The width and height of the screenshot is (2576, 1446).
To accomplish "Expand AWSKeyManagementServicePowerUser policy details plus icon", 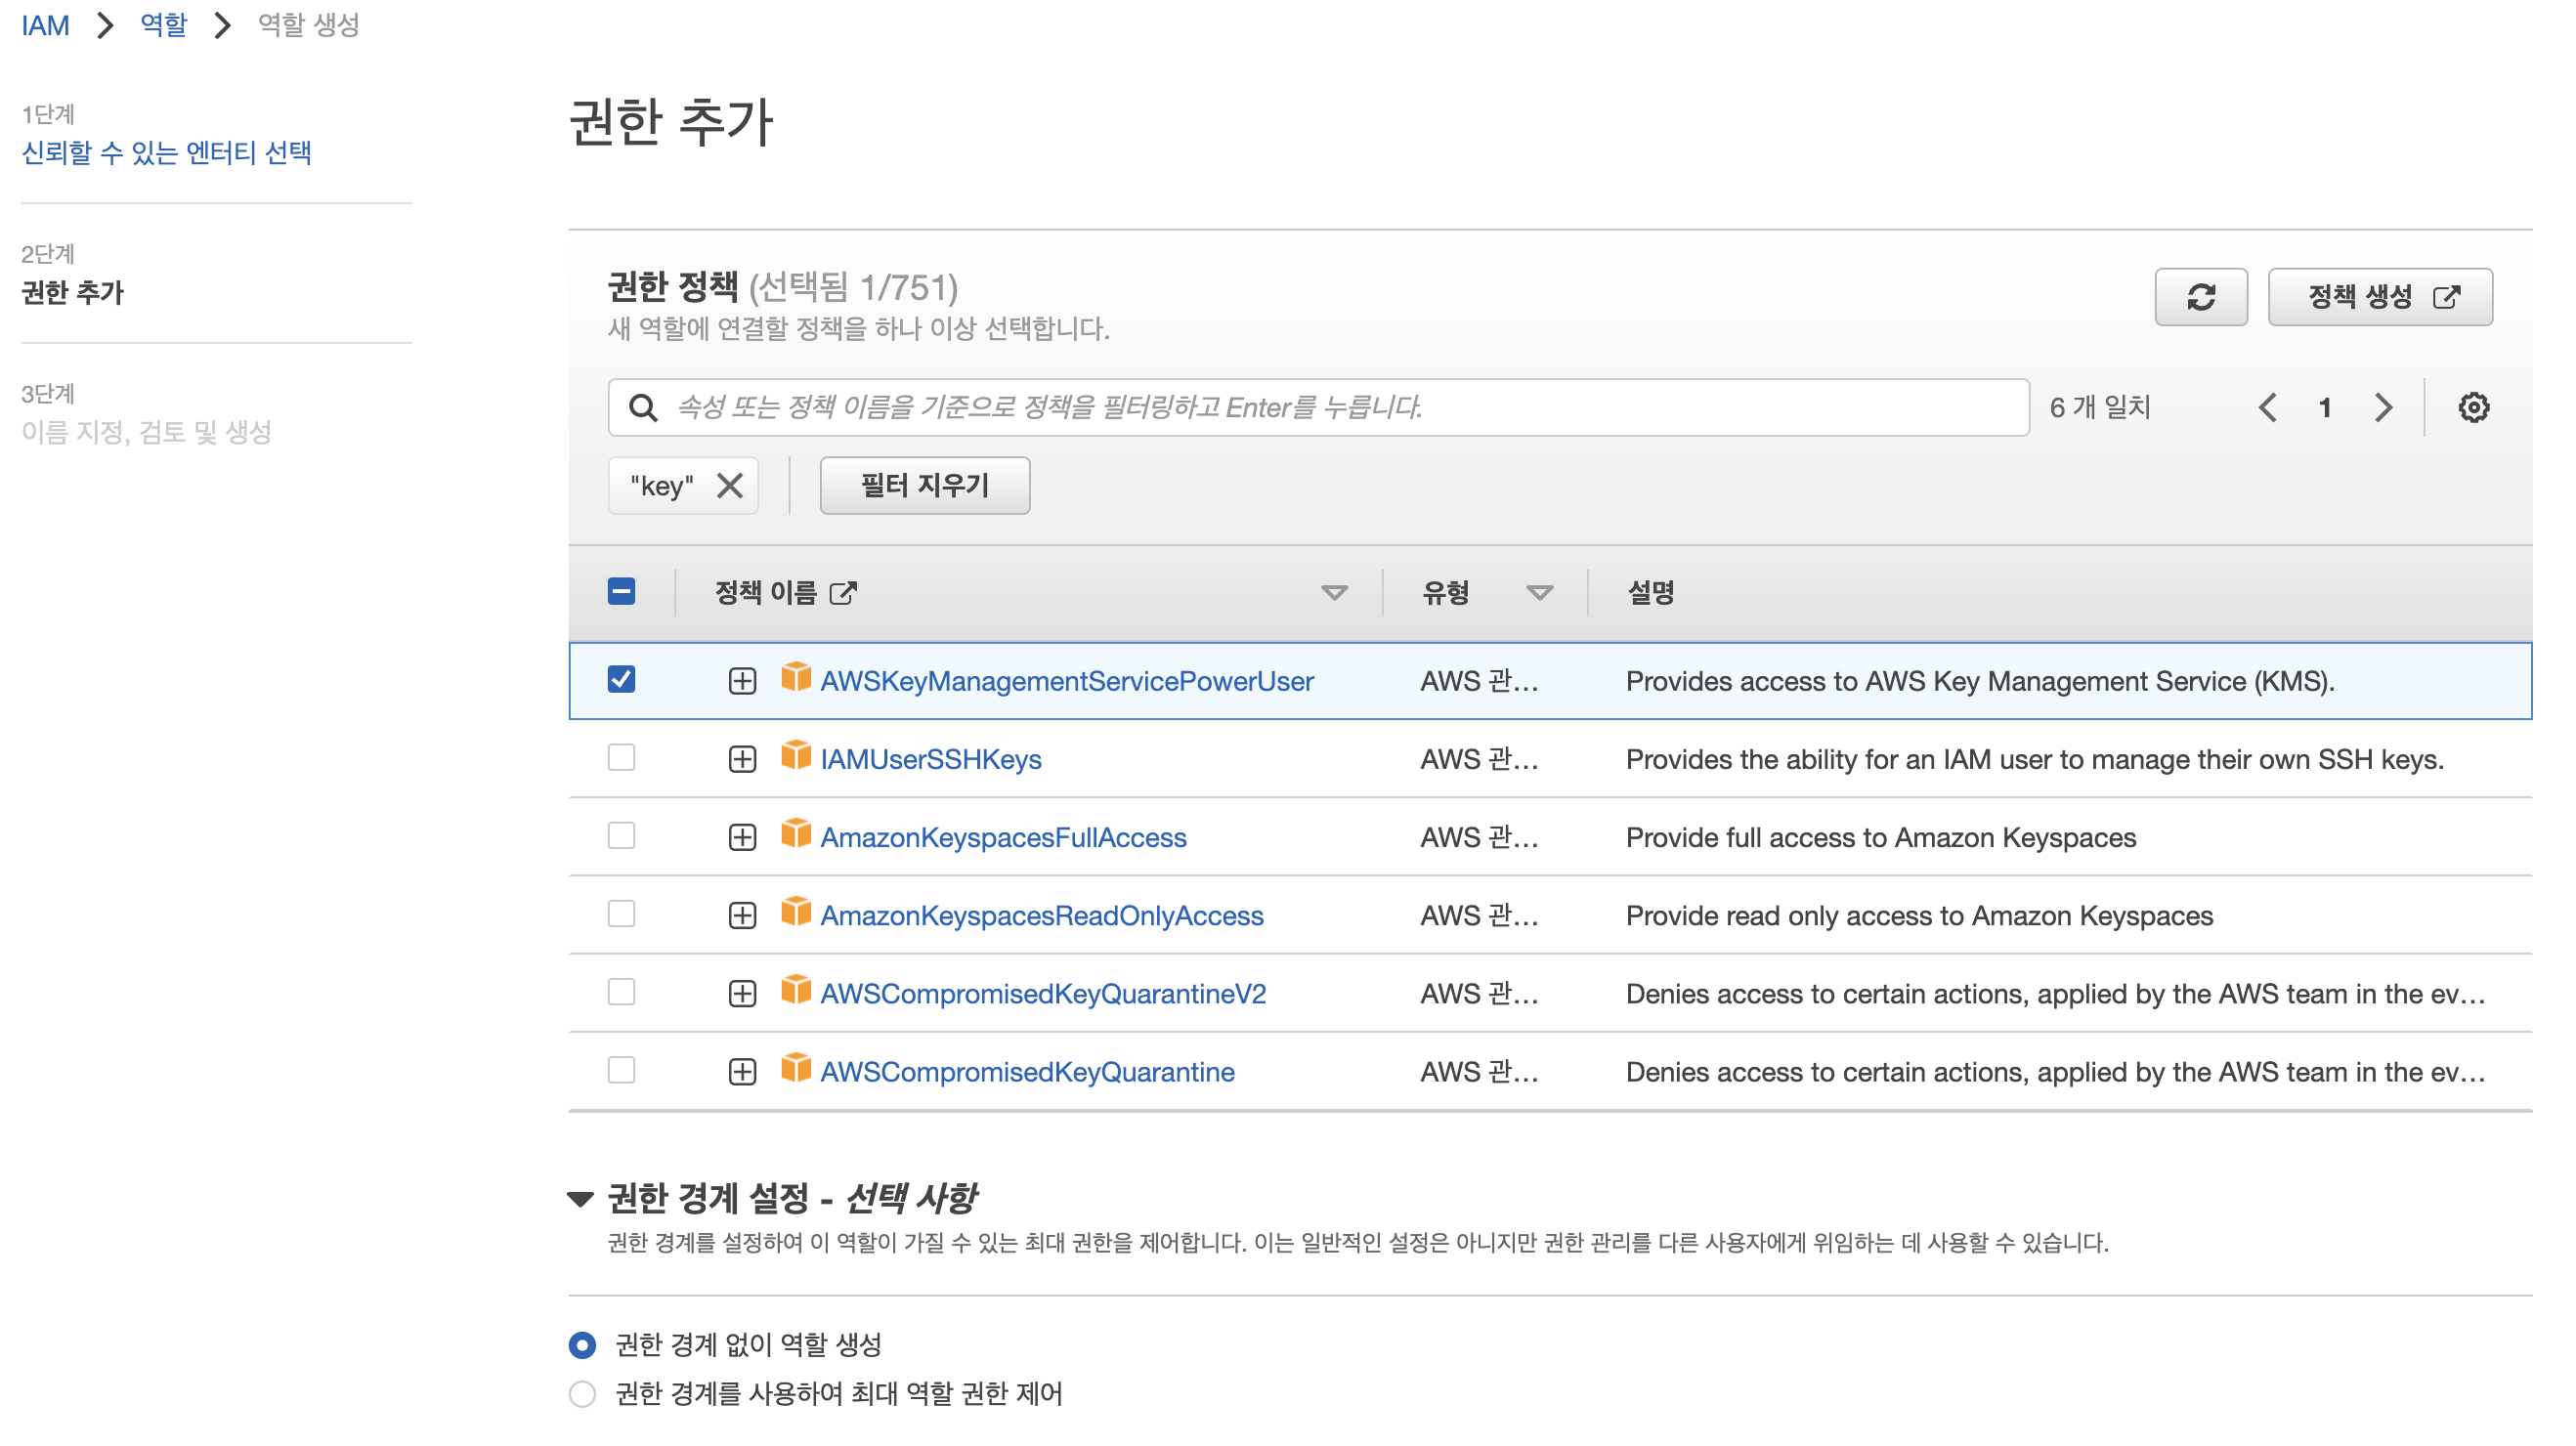I will pyautogui.click(x=742, y=681).
